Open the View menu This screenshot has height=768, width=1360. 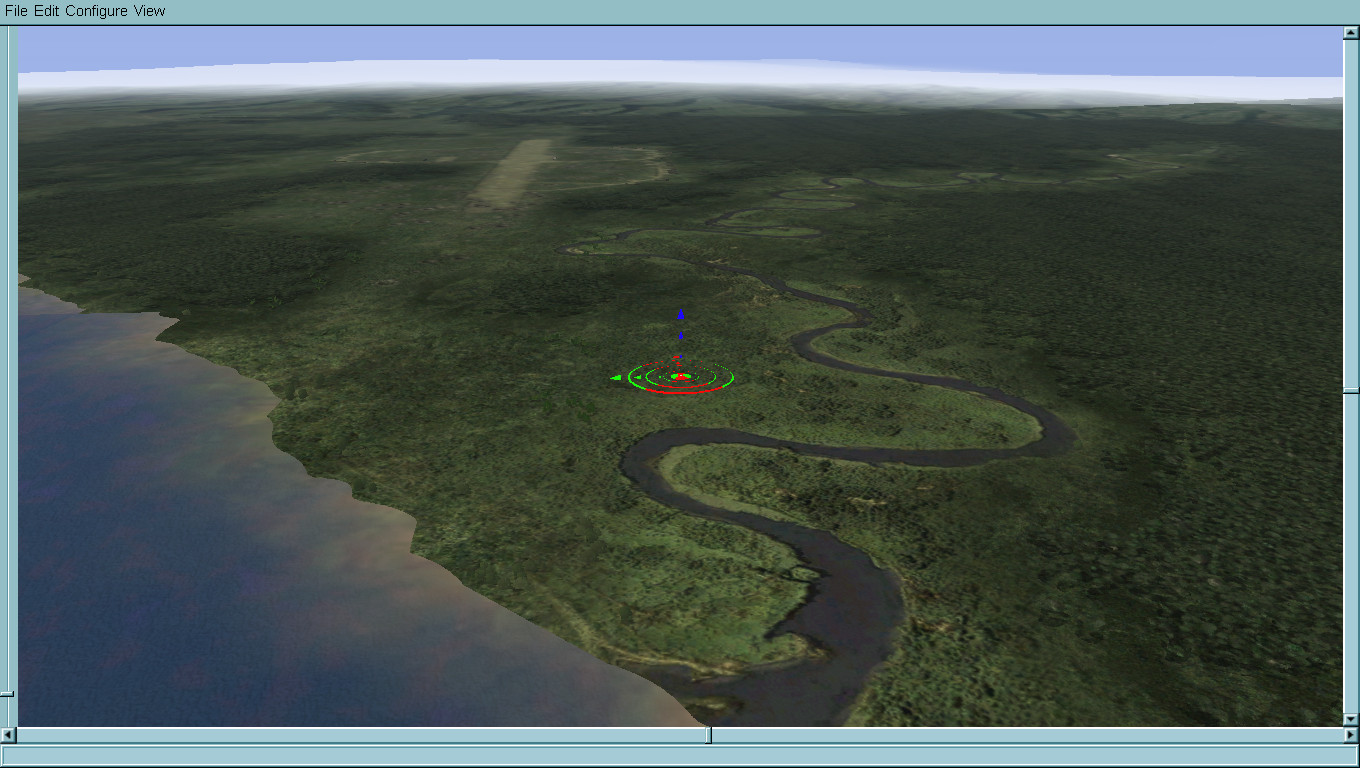(150, 11)
